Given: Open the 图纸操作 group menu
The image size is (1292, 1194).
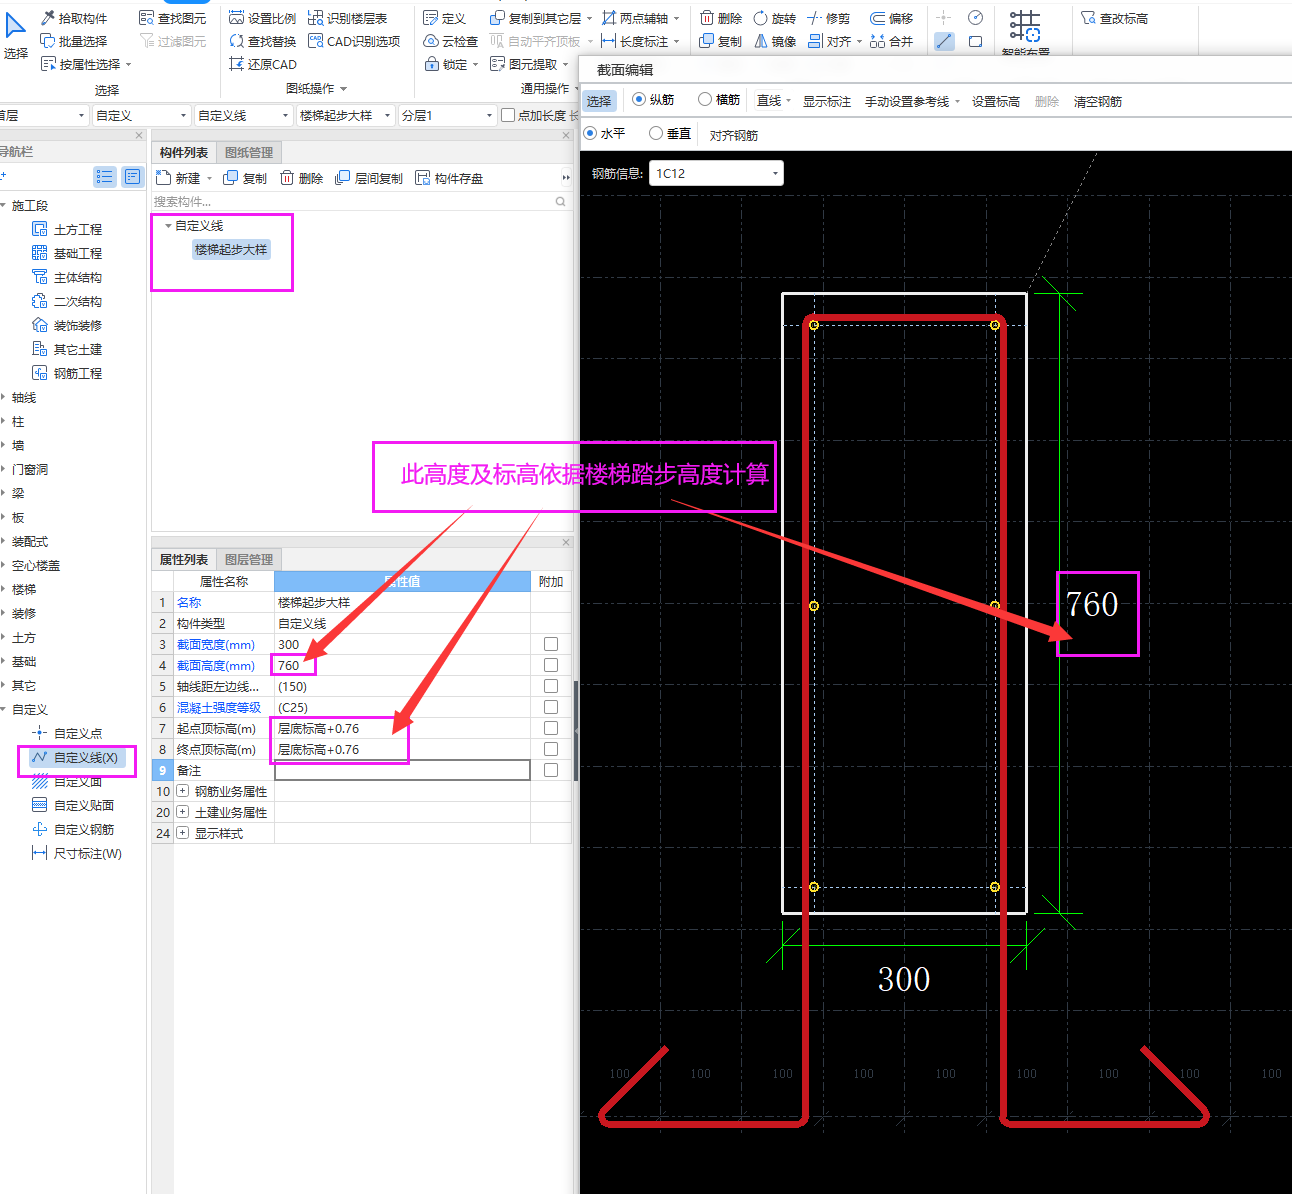Looking at the screenshot, I should coord(316,88).
